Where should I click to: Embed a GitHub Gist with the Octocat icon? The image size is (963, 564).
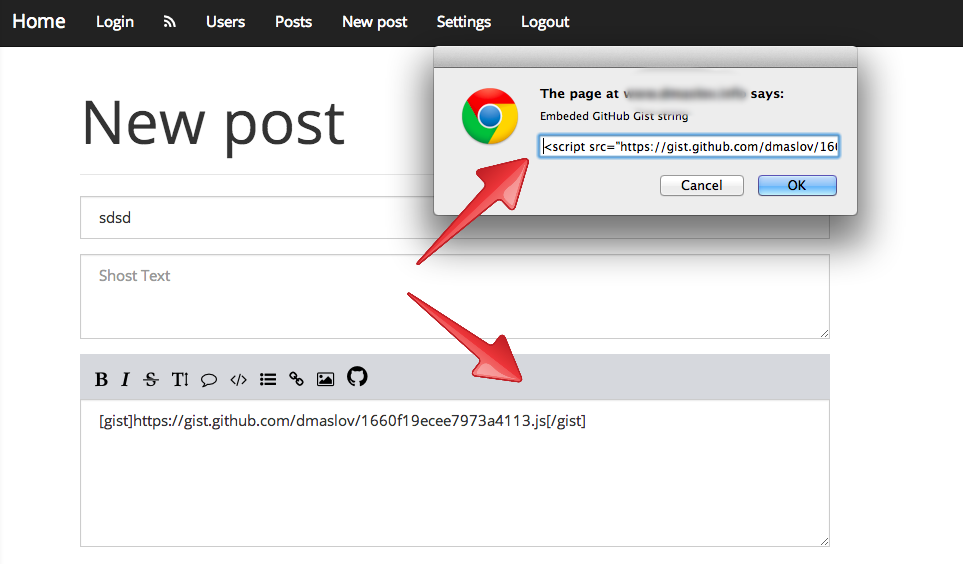pyautogui.click(x=357, y=376)
